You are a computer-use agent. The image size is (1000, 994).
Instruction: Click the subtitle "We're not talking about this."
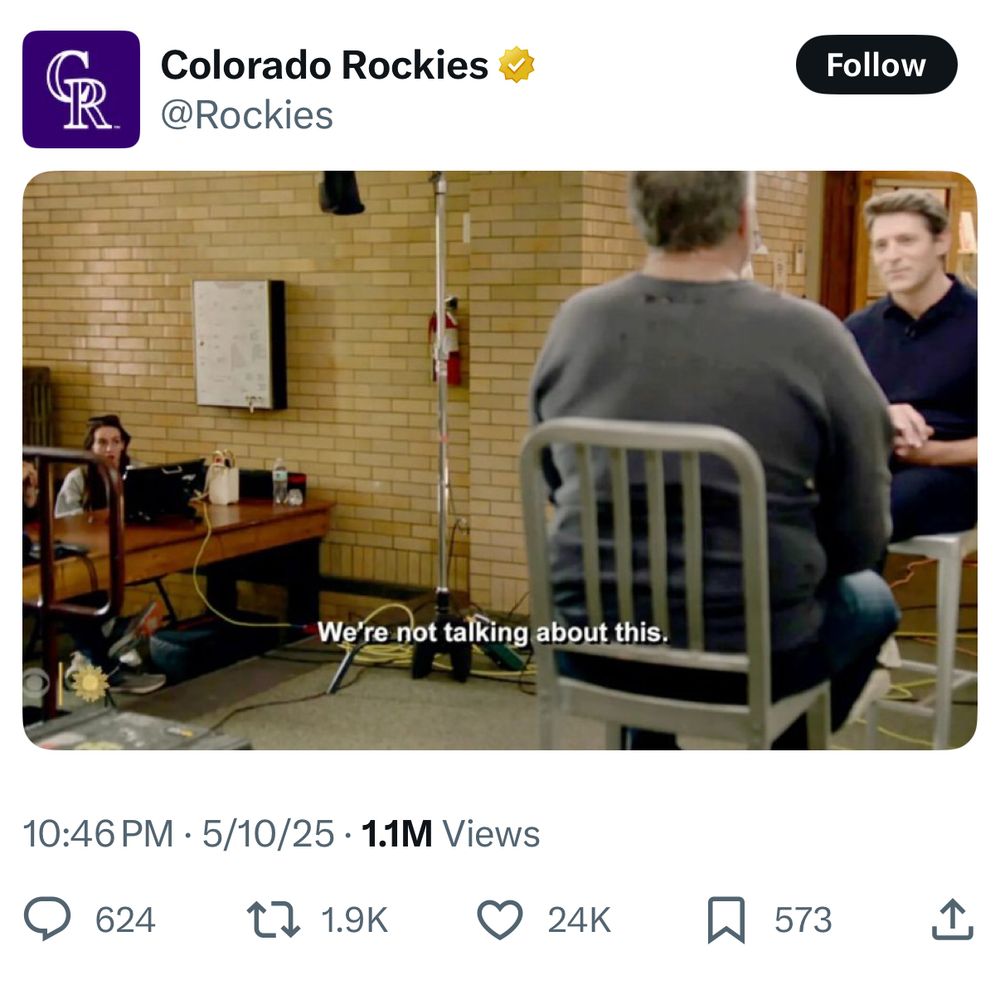(x=492, y=632)
